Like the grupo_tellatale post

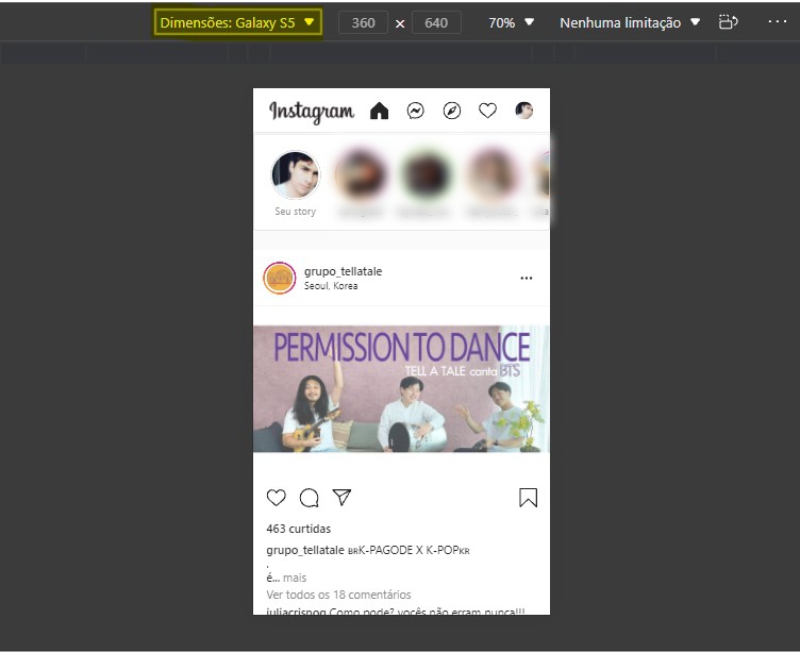[276, 497]
